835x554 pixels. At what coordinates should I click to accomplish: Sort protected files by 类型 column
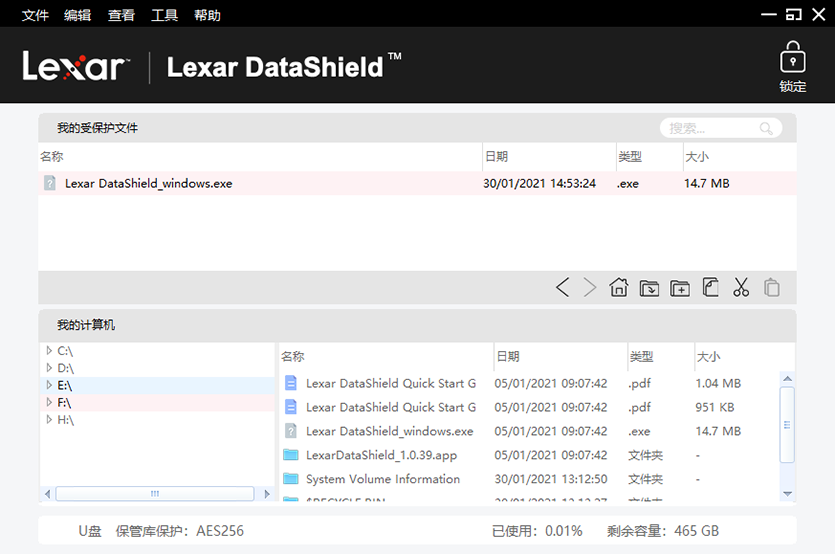630,157
